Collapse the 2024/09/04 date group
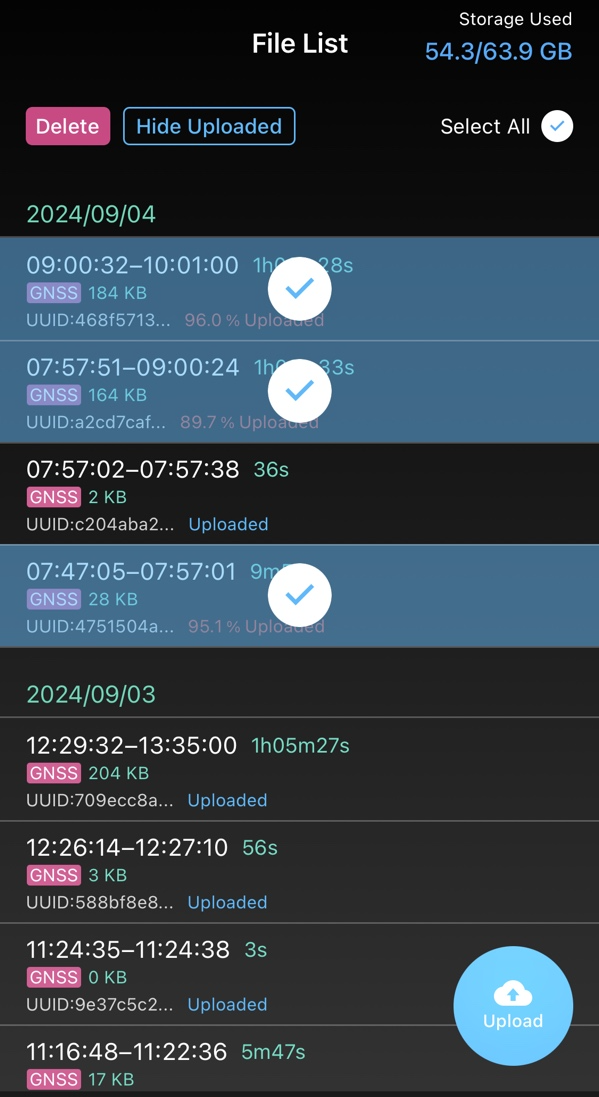The image size is (599, 1097). [x=90, y=214]
